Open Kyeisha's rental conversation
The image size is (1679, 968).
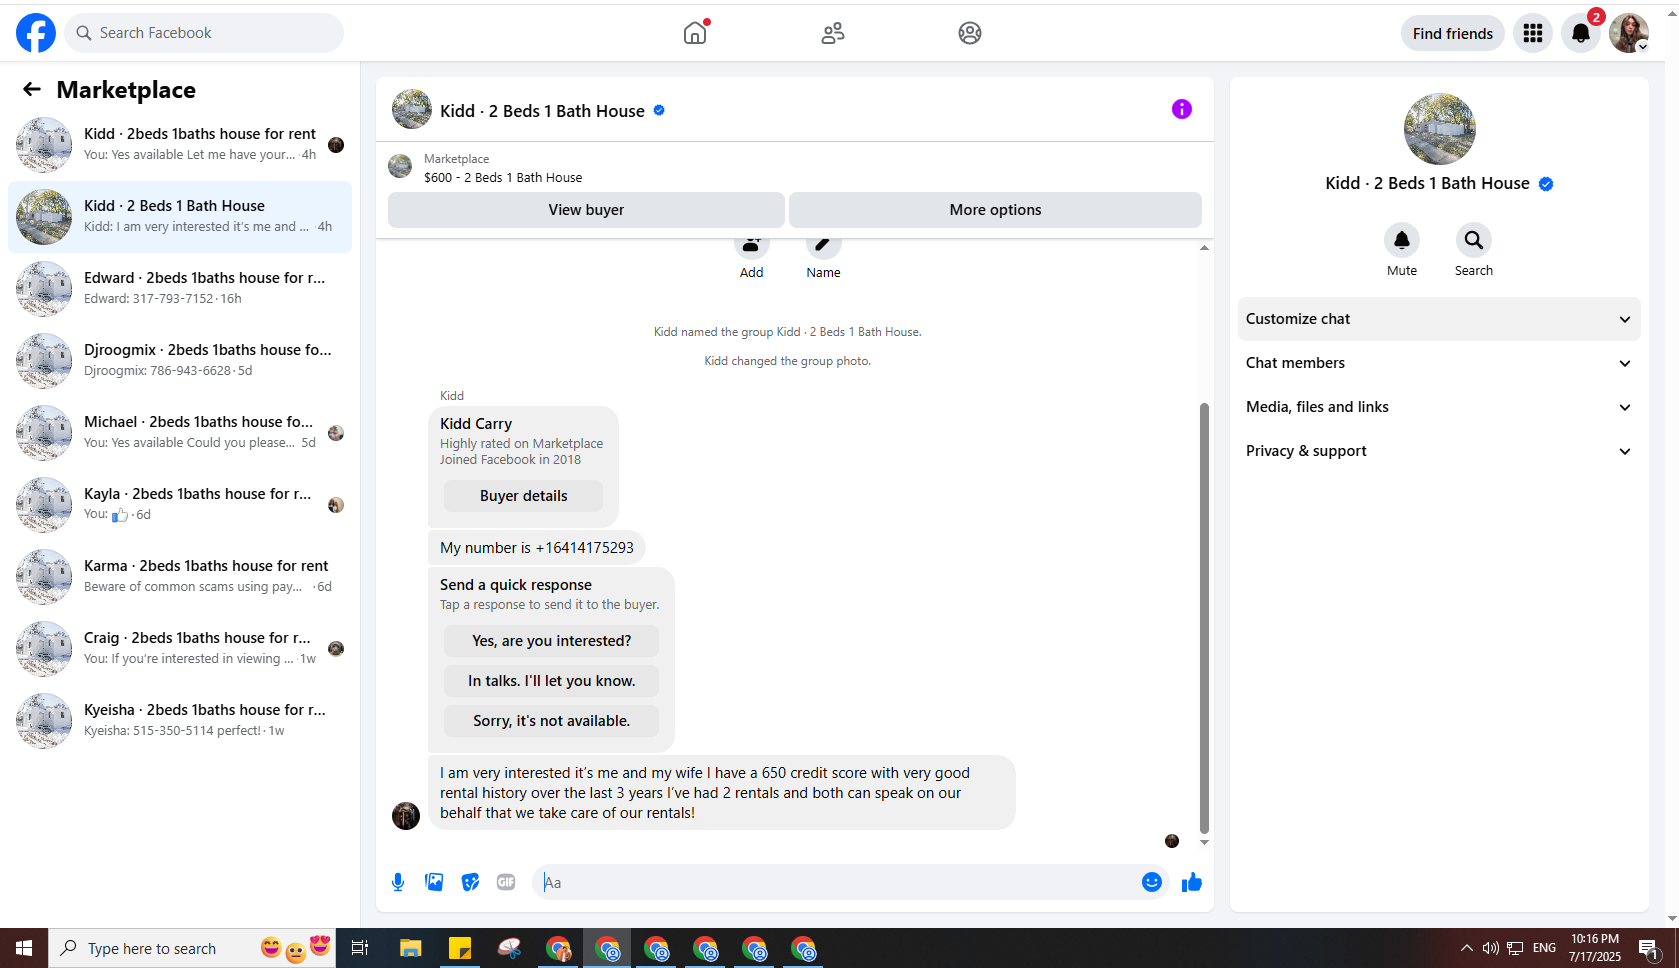pos(180,721)
